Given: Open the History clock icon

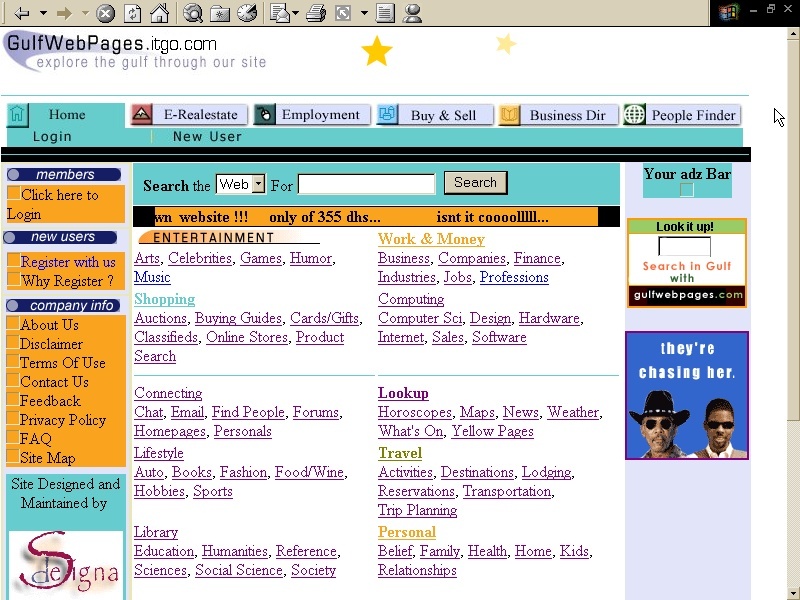Looking at the screenshot, I should 247,13.
